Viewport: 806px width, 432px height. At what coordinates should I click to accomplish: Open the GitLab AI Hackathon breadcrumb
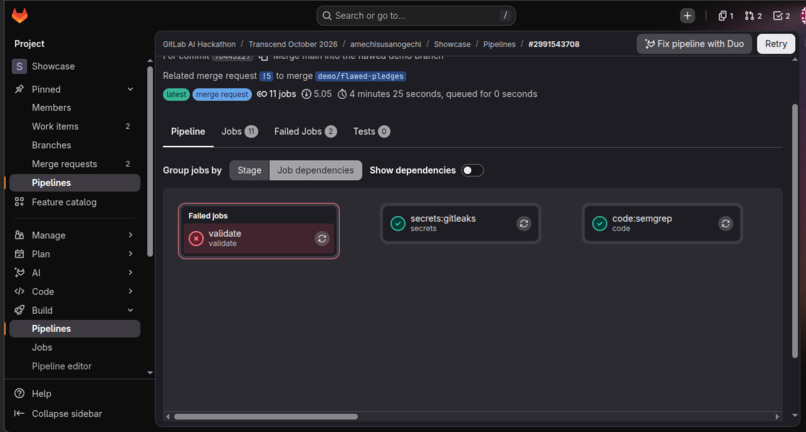pyautogui.click(x=199, y=44)
